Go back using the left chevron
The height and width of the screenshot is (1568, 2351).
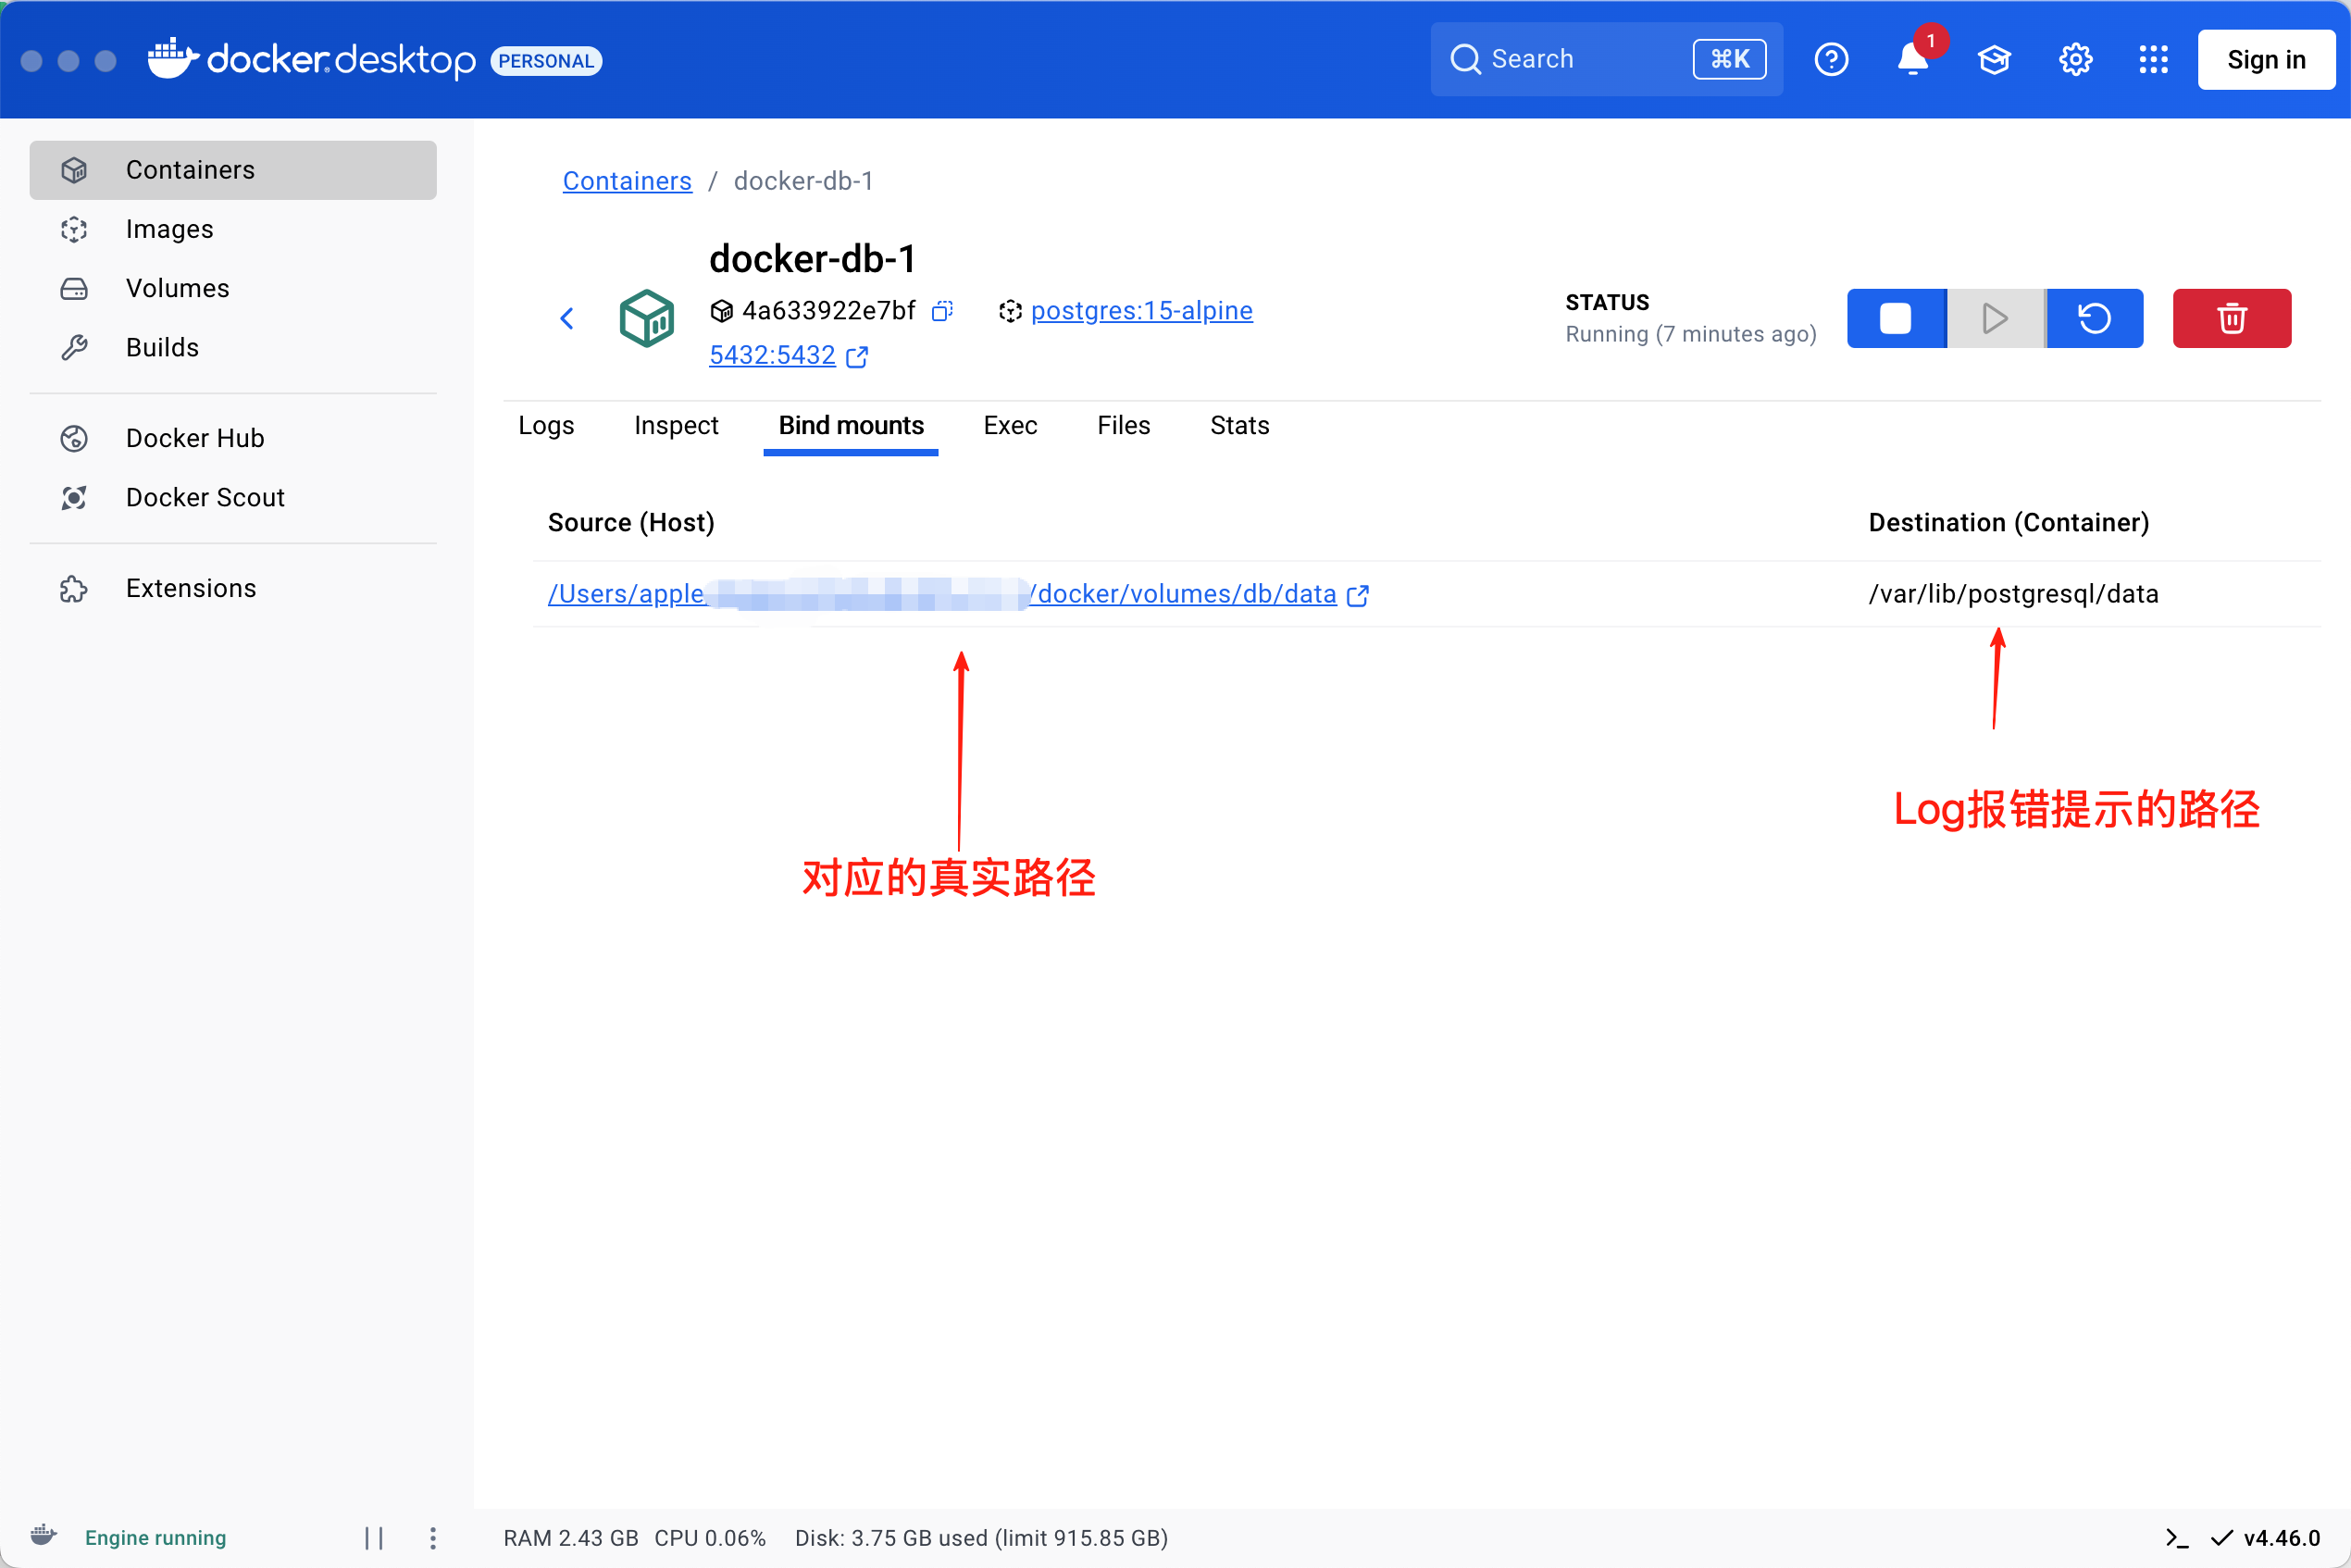(x=567, y=318)
